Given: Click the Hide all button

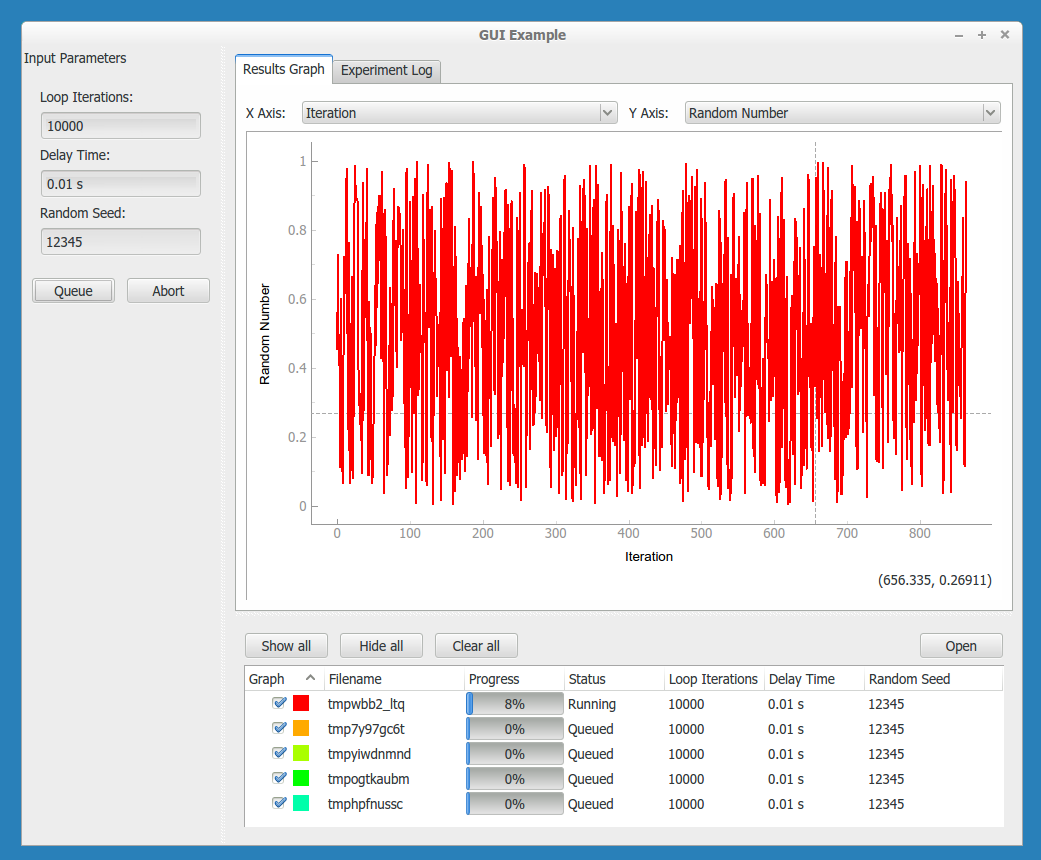Looking at the screenshot, I should 381,646.
